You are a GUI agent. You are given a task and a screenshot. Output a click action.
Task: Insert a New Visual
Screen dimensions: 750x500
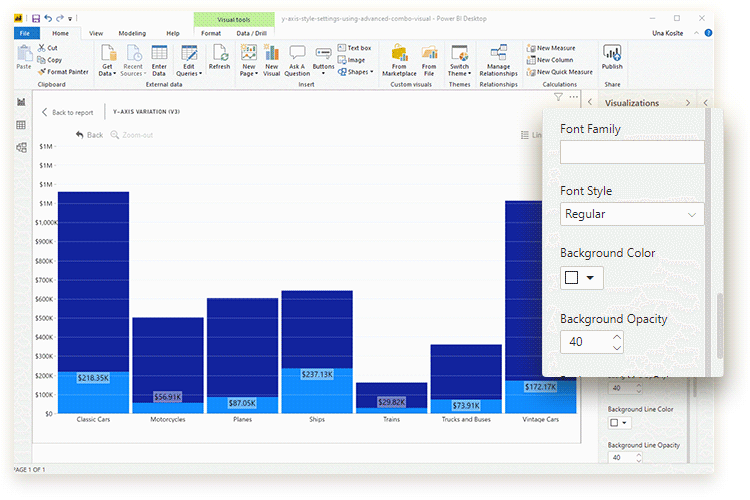(x=271, y=60)
